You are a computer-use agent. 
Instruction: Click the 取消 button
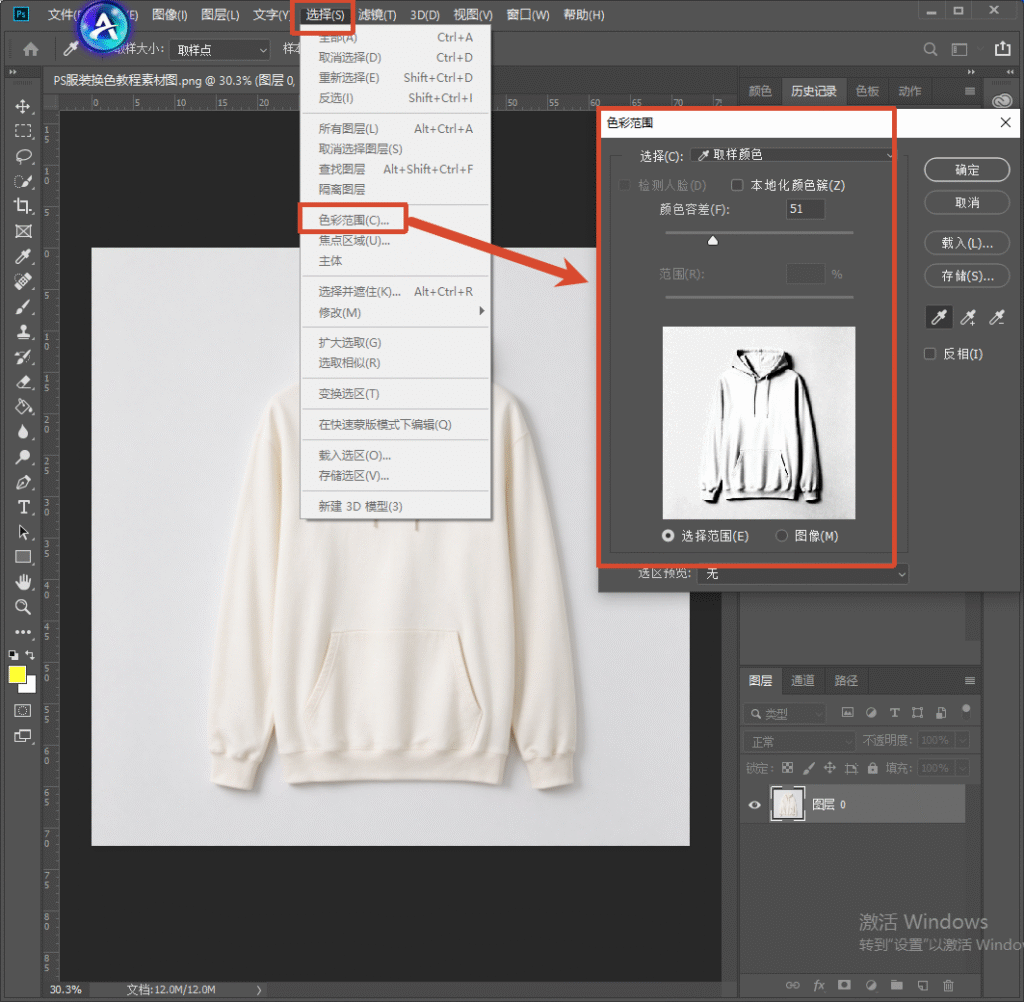(967, 202)
